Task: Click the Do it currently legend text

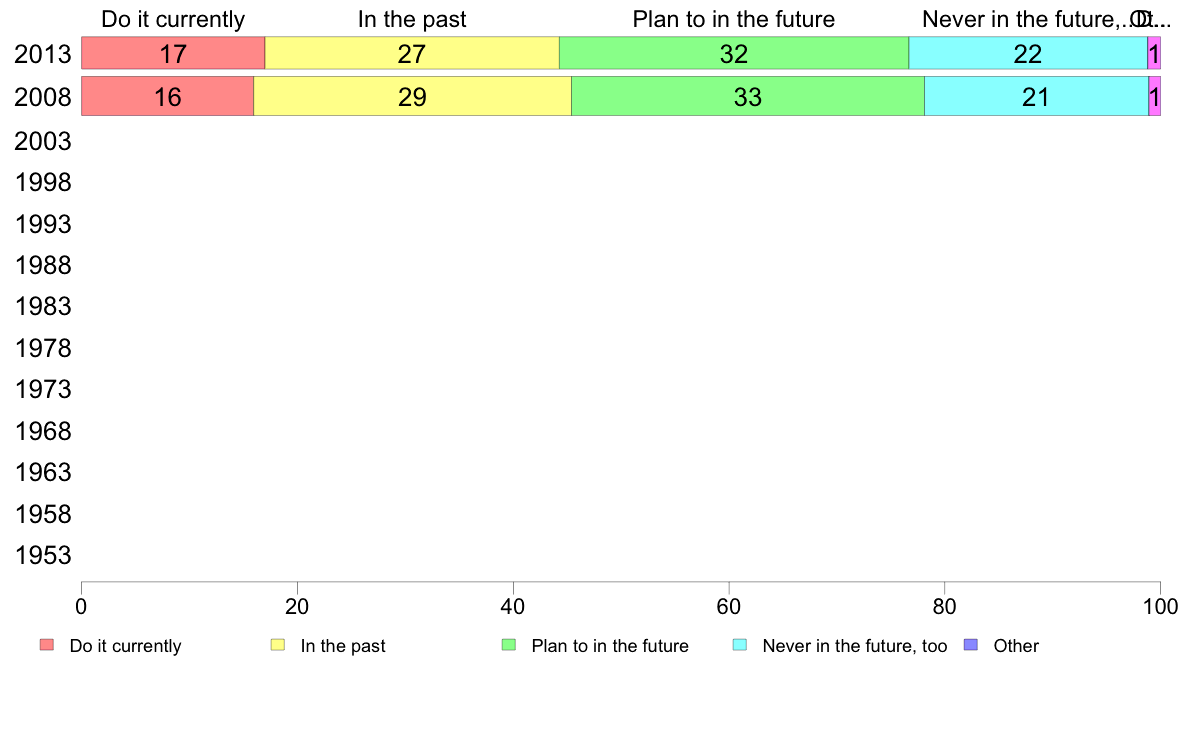Action: click(x=126, y=646)
